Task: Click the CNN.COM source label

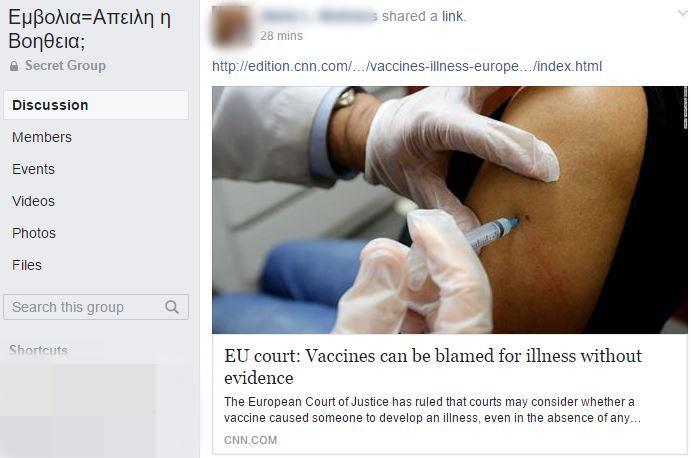Action: pyautogui.click(x=251, y=440)
